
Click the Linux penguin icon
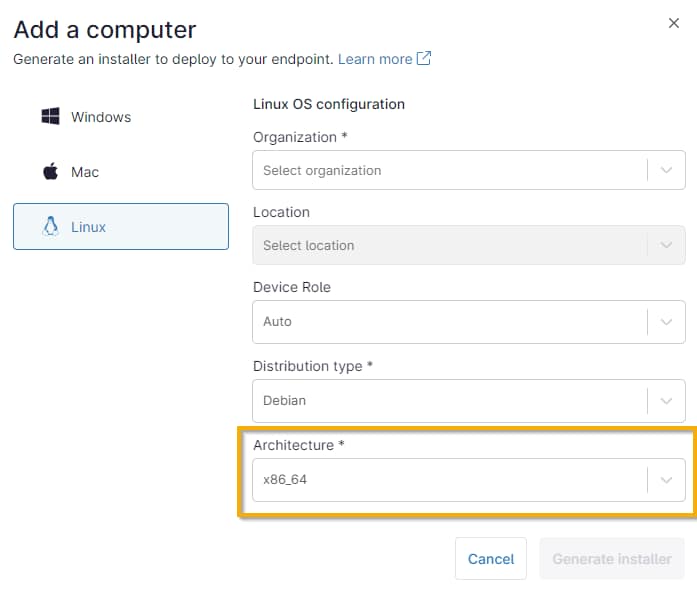tap(50, 227)
